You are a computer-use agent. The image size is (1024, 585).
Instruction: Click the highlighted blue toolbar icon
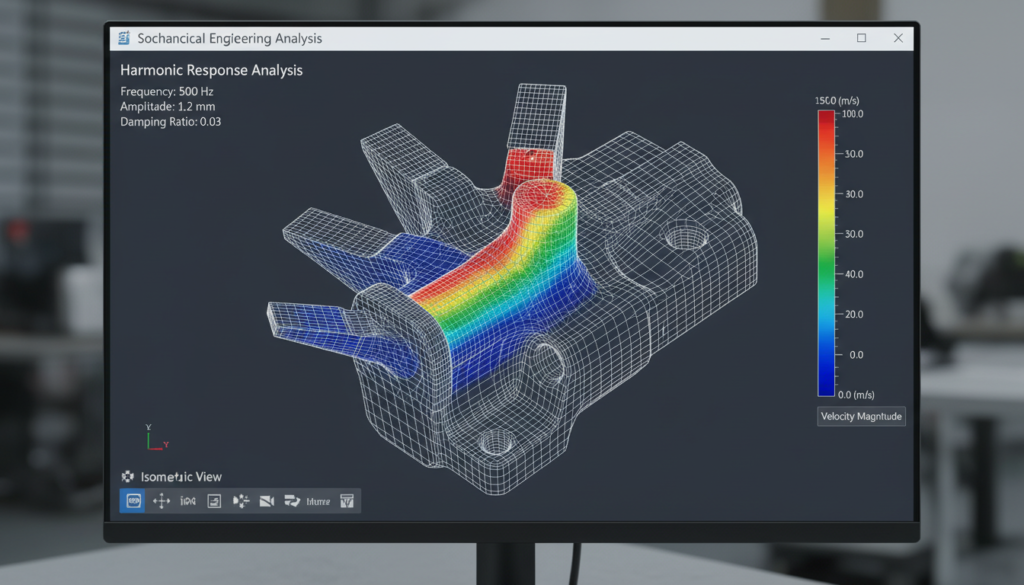pos(133,501)
